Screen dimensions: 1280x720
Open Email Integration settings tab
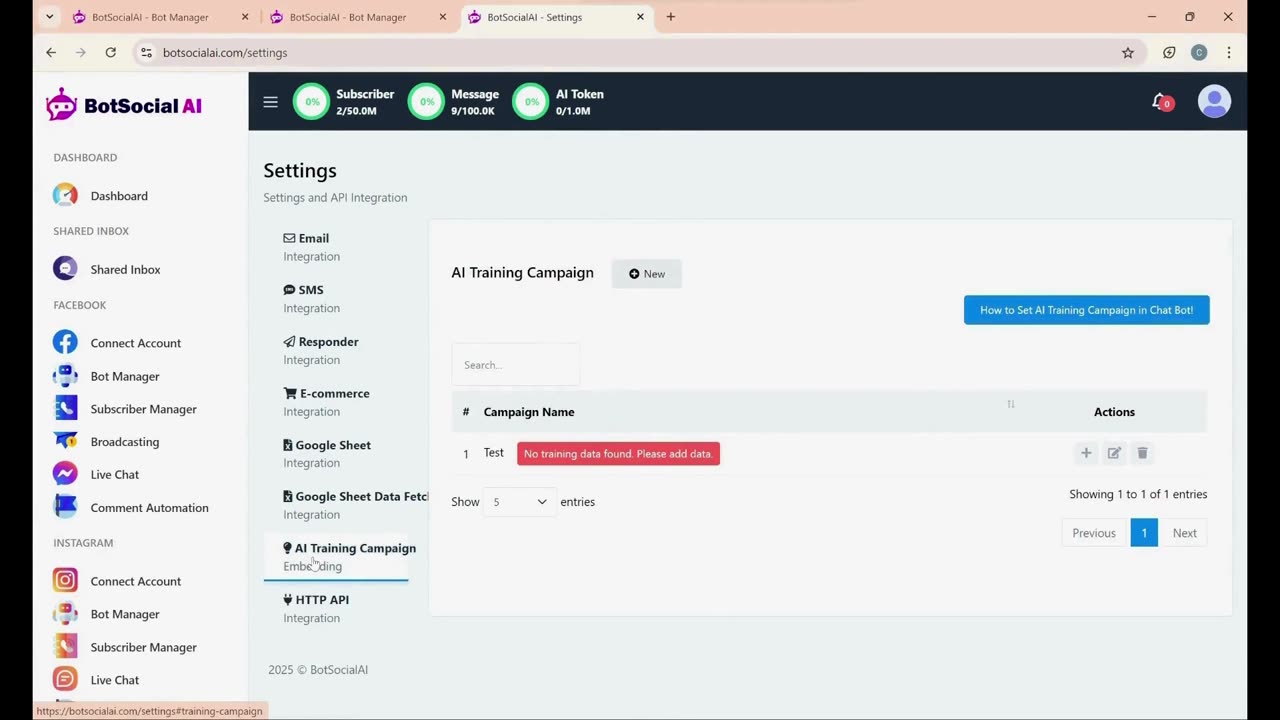tap(336, 247)
